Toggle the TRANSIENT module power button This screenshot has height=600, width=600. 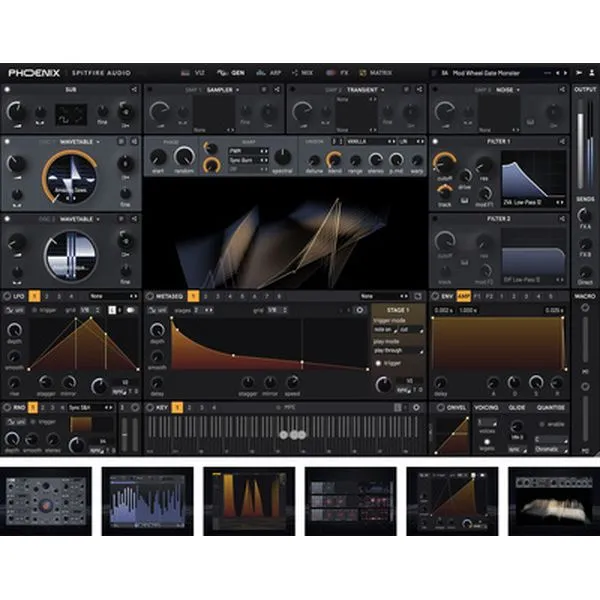293,90
